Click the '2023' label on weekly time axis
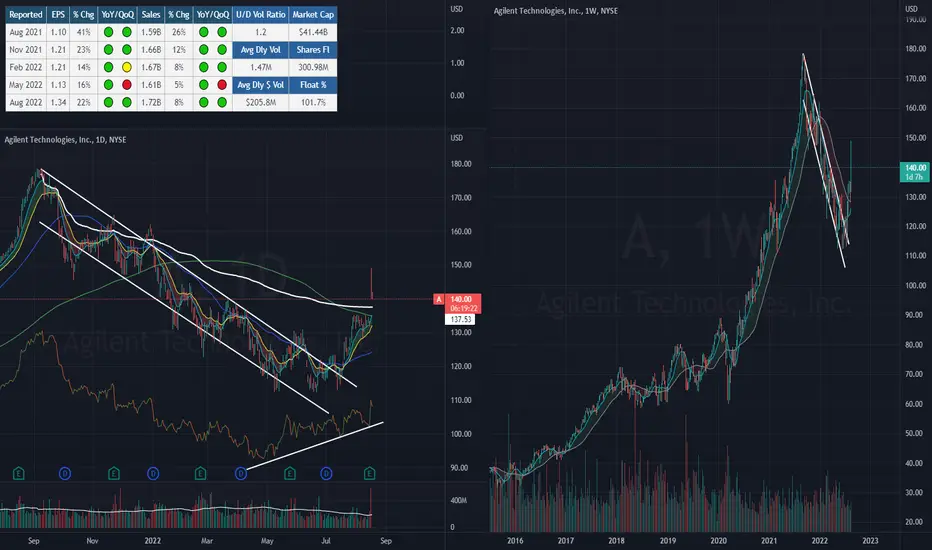The image size is (932, 550). coord(870,540)
